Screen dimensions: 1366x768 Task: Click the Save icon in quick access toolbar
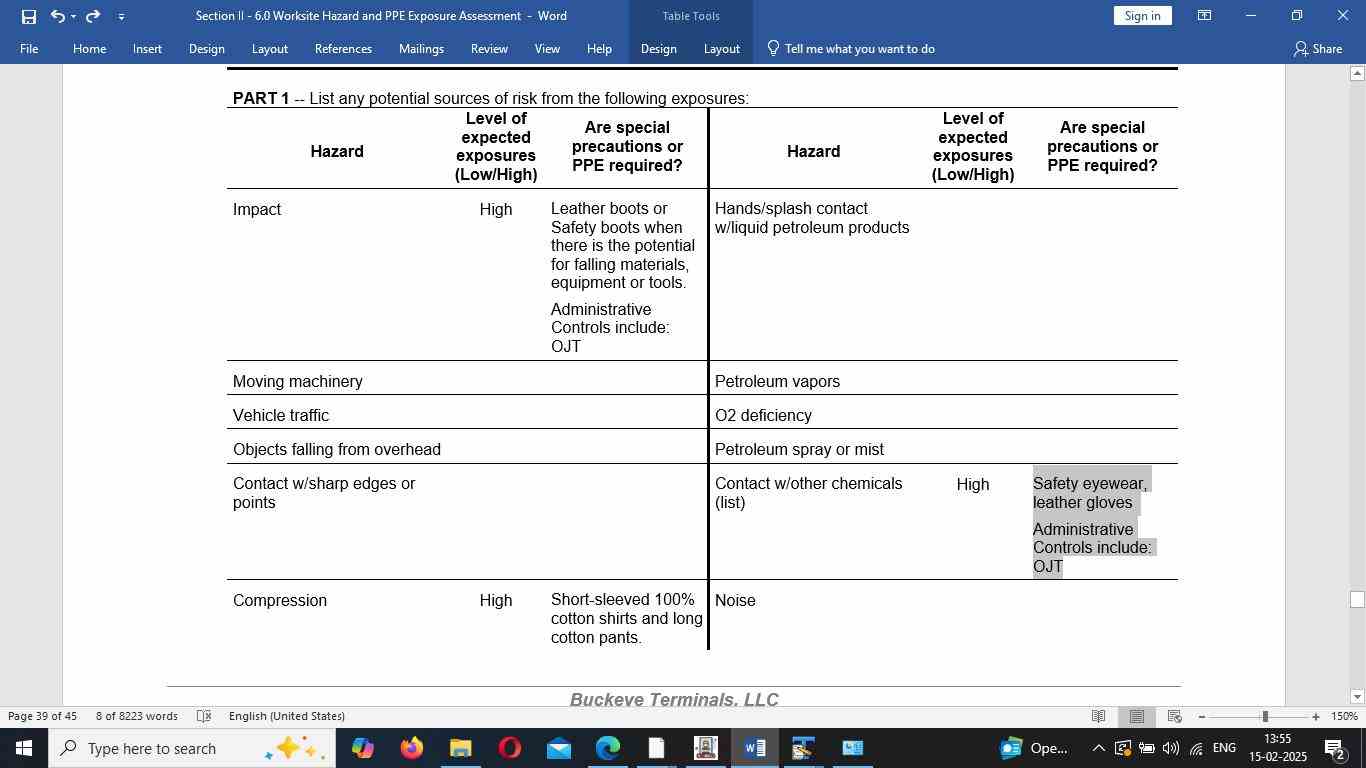(x=29, y=16)
